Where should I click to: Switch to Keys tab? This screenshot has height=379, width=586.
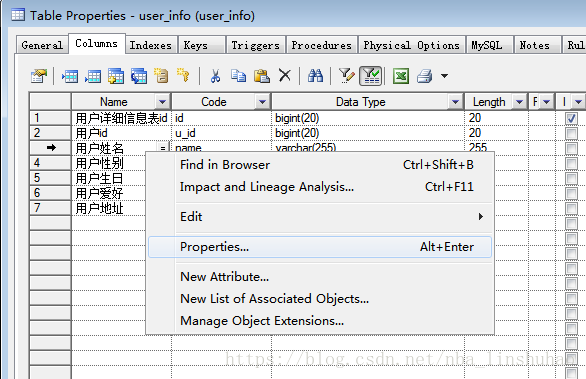point(202,45)
